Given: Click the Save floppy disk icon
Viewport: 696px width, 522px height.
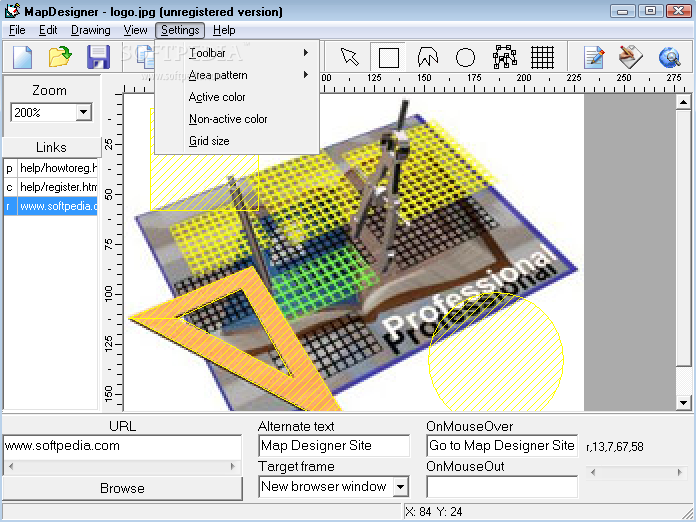Looking at the screenshot, I should click(98, 57).
